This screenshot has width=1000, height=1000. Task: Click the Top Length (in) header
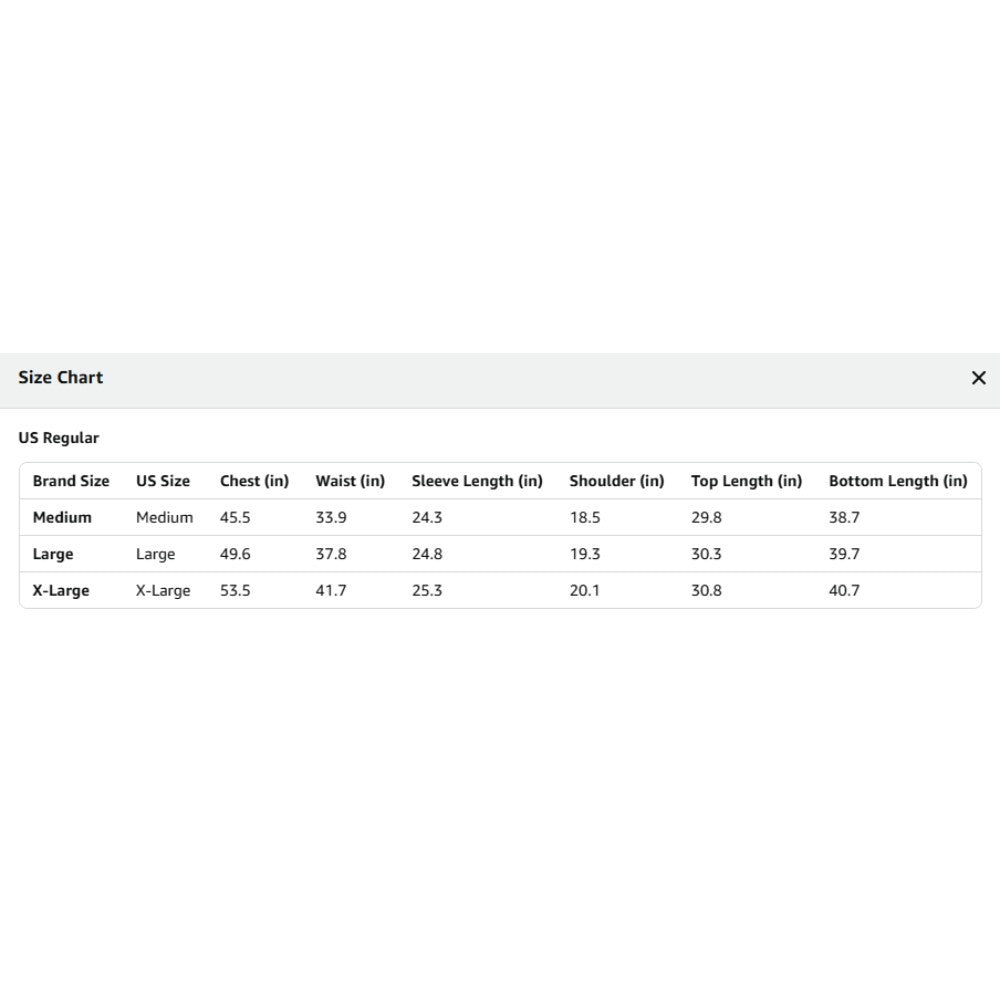(x=746, y=481)
